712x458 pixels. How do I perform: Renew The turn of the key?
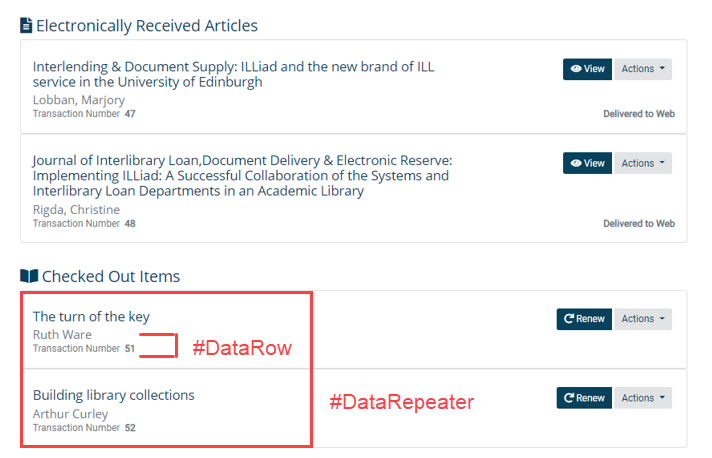(584, 319)
